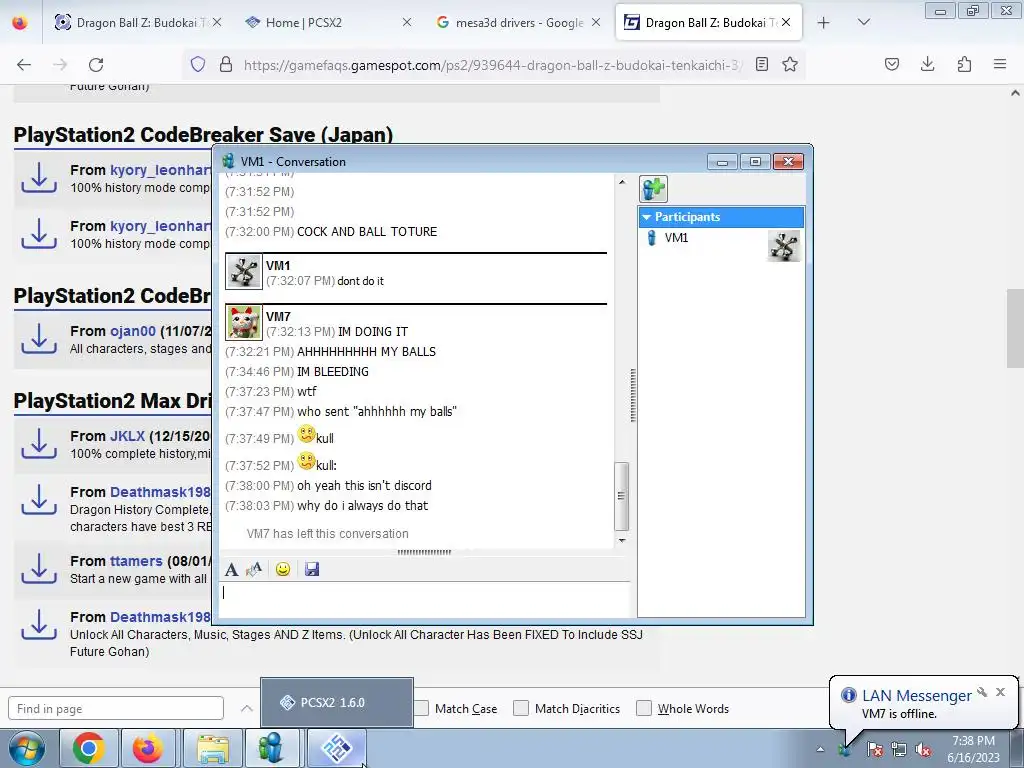Toggle reader view icon in address bar
Image resolution: width=1024 pixels, height=768 pixels.
click(761, 64)
